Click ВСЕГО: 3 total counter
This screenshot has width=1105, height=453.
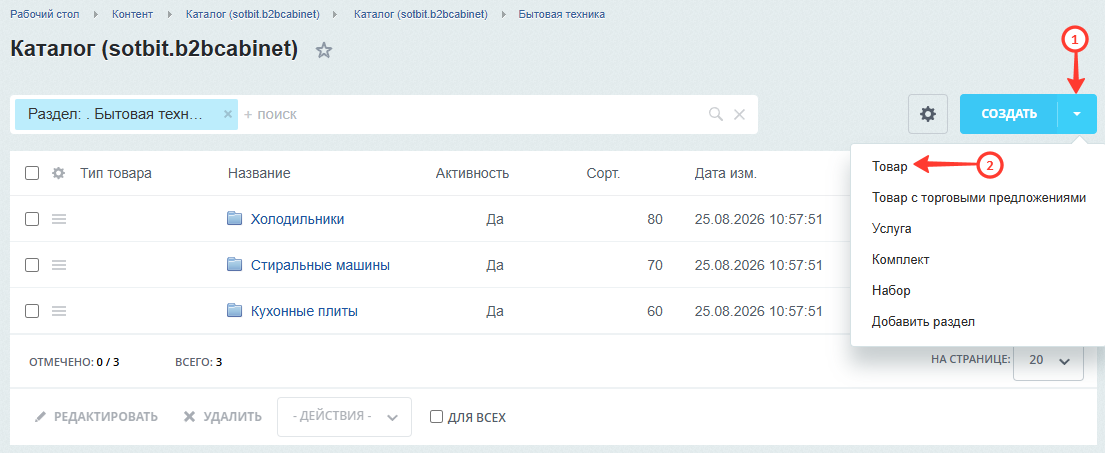(199, 363)
